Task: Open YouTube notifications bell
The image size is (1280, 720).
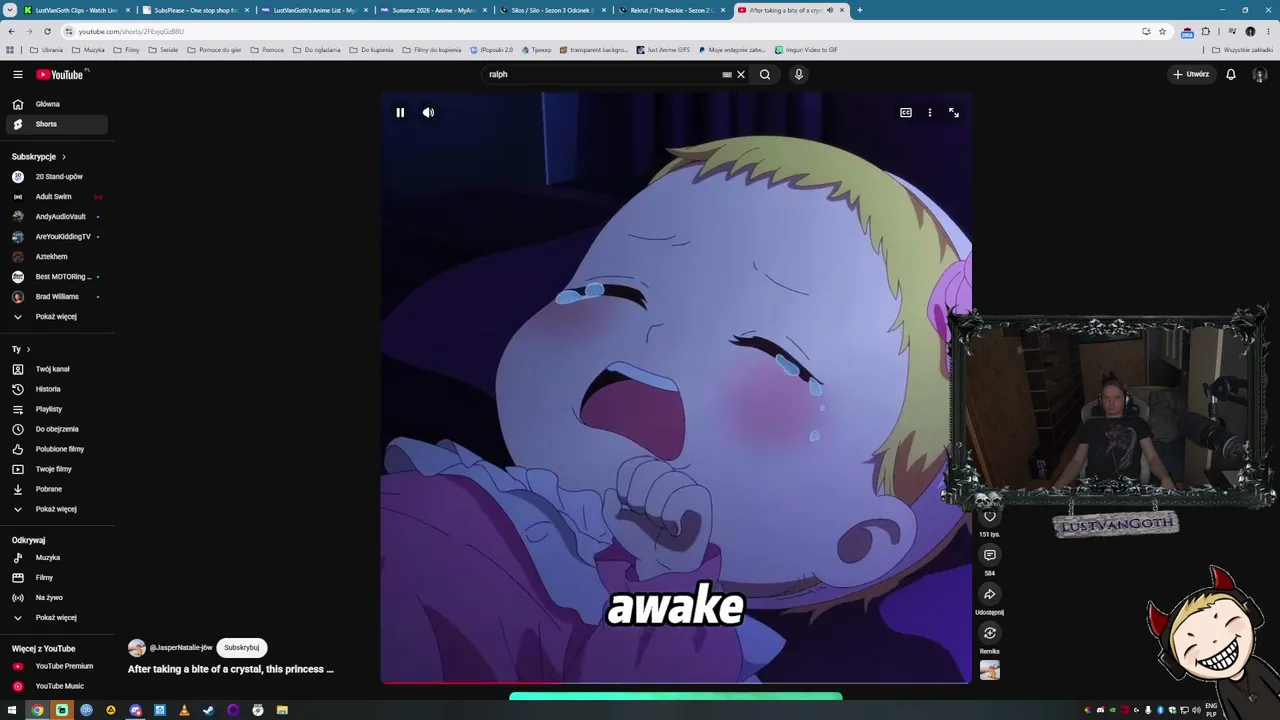Action: click(1231, 74)
